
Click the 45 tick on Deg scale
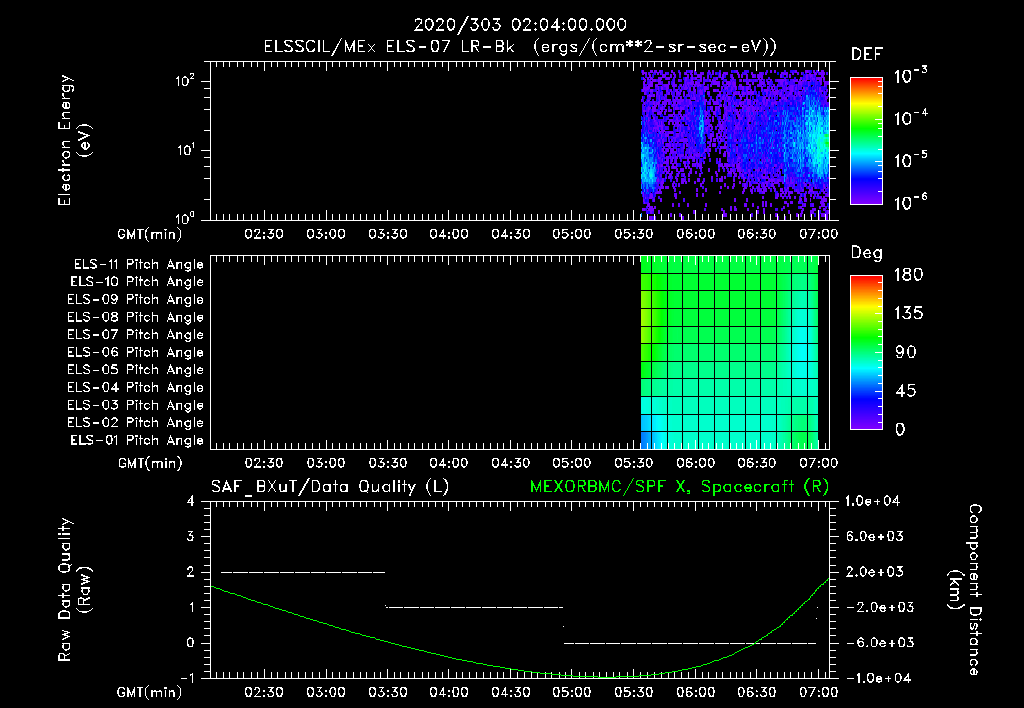(905, 391)
